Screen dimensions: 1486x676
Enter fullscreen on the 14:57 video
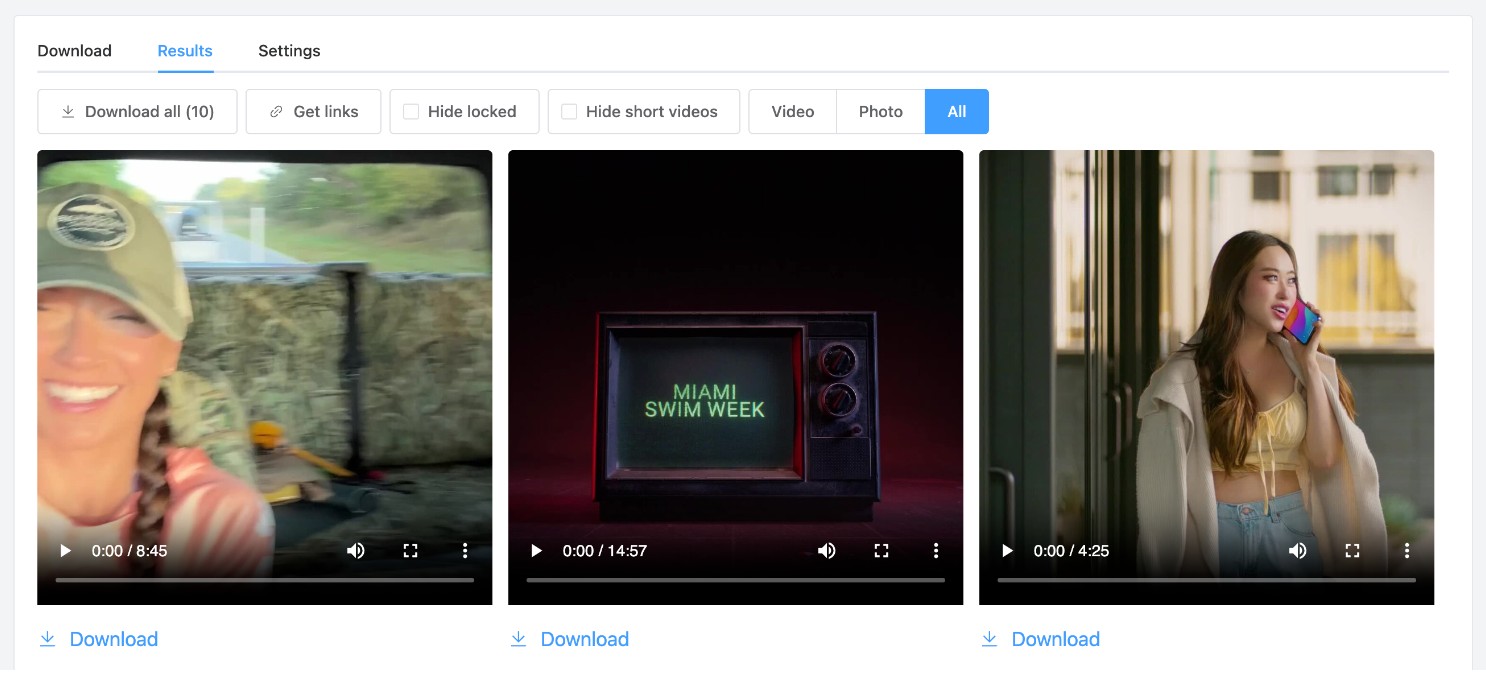[881, 550]
